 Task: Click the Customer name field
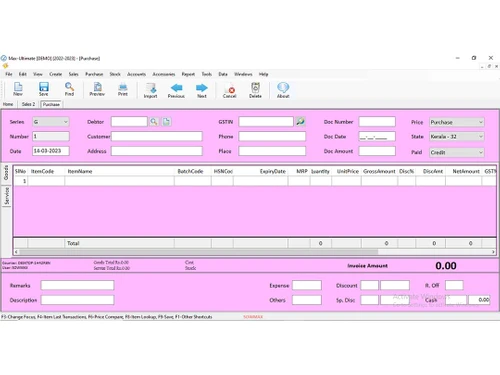(x=157, y=136)
